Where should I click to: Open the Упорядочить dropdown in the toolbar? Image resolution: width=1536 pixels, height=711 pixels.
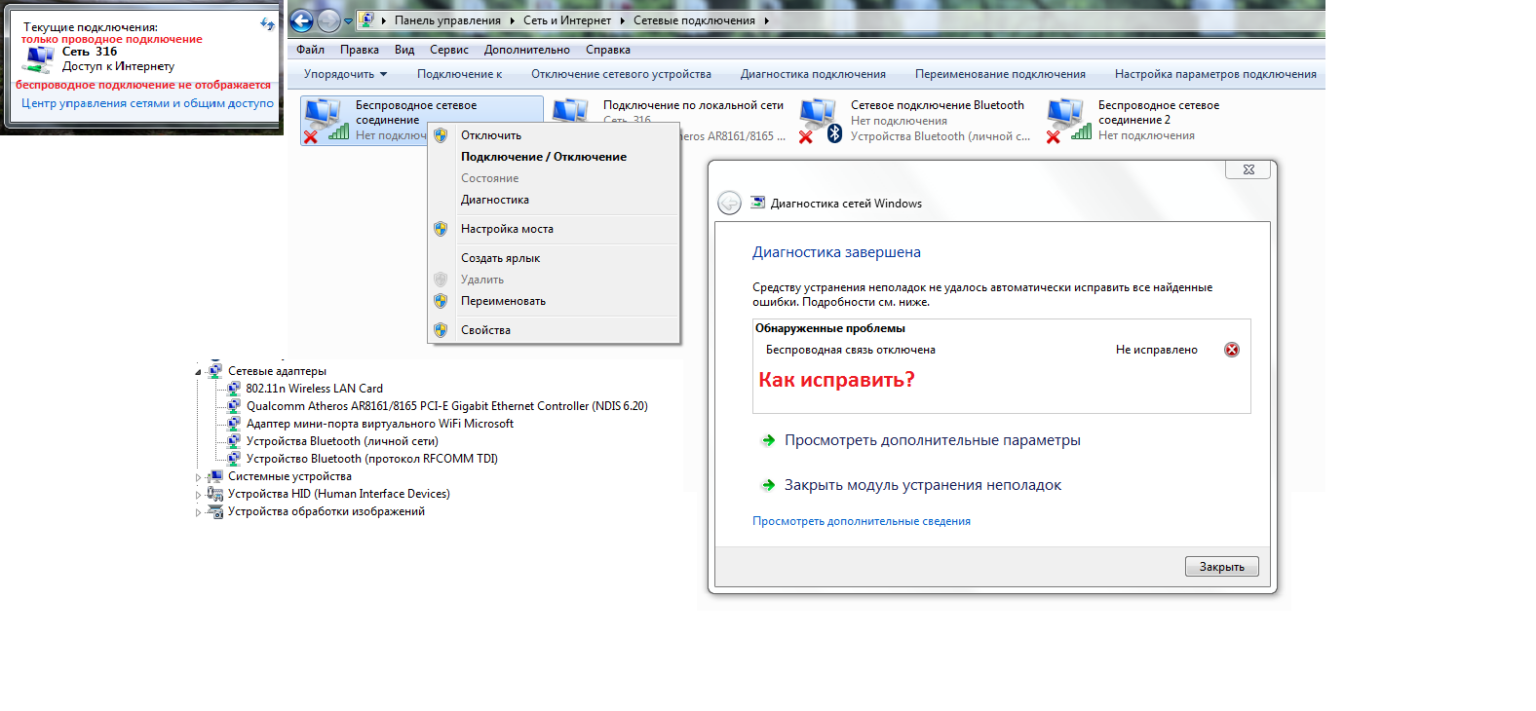click(x=346, y=74)
